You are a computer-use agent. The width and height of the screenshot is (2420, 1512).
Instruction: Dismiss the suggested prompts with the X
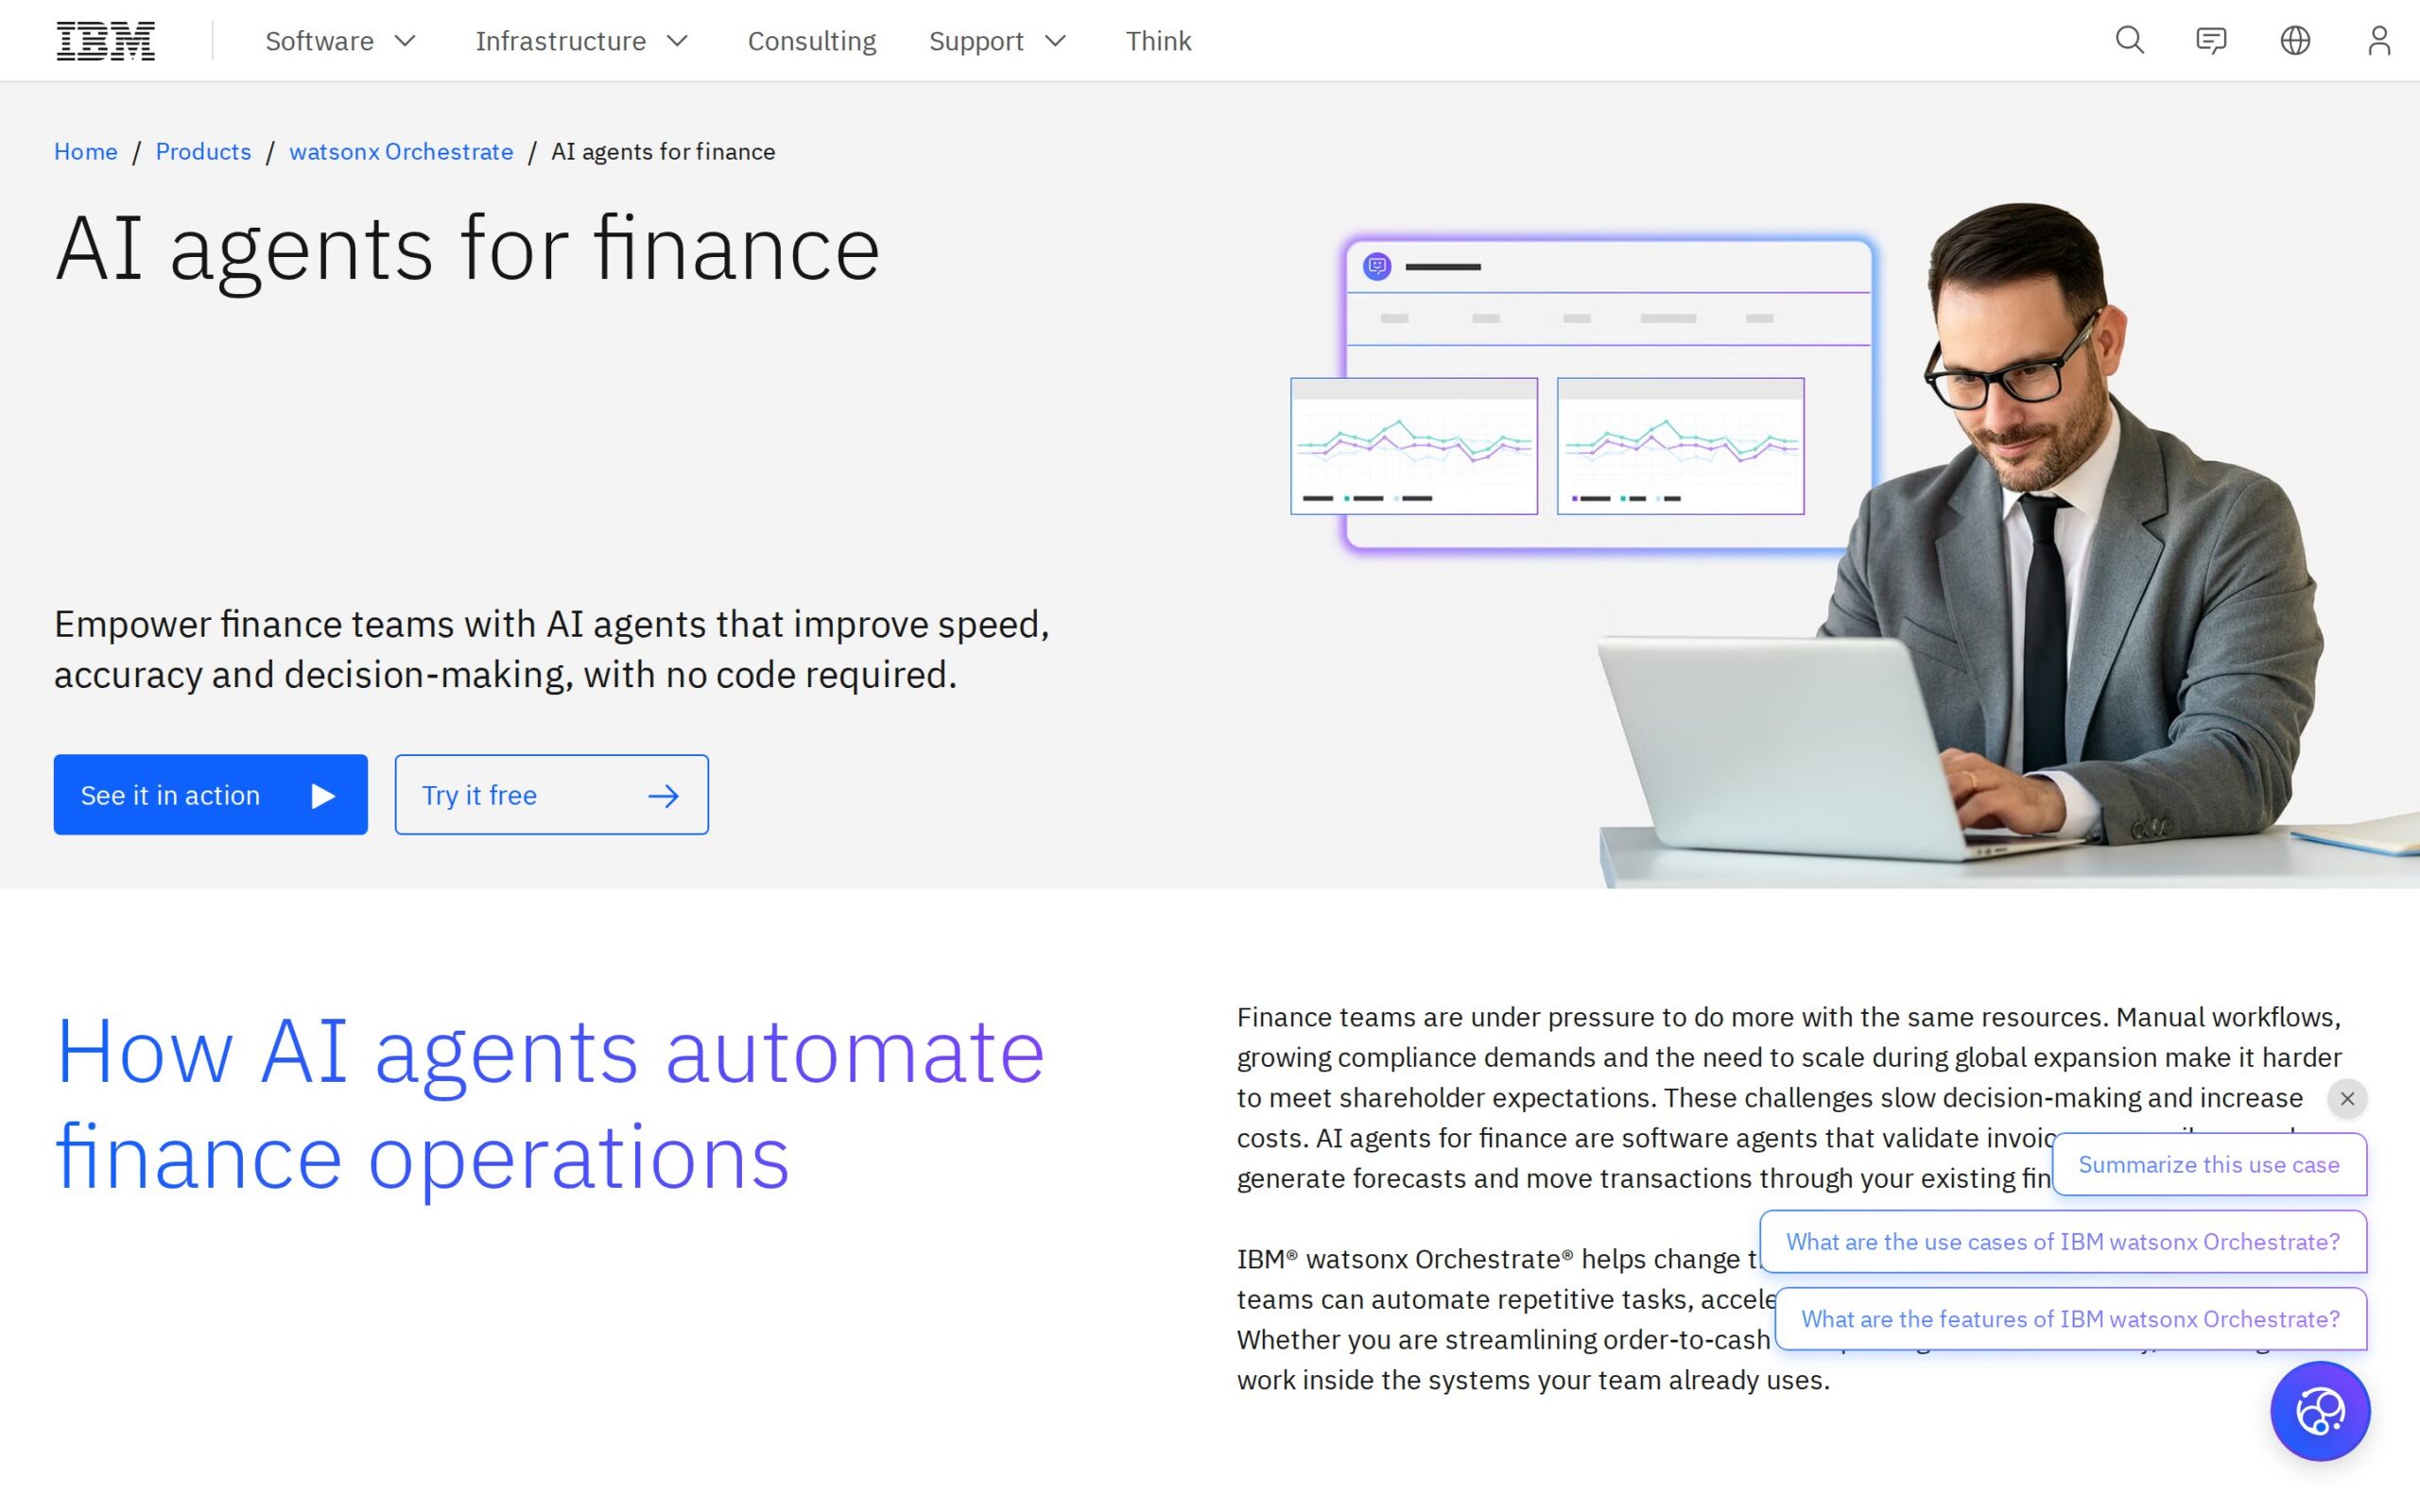[x=2347, y=1099]
